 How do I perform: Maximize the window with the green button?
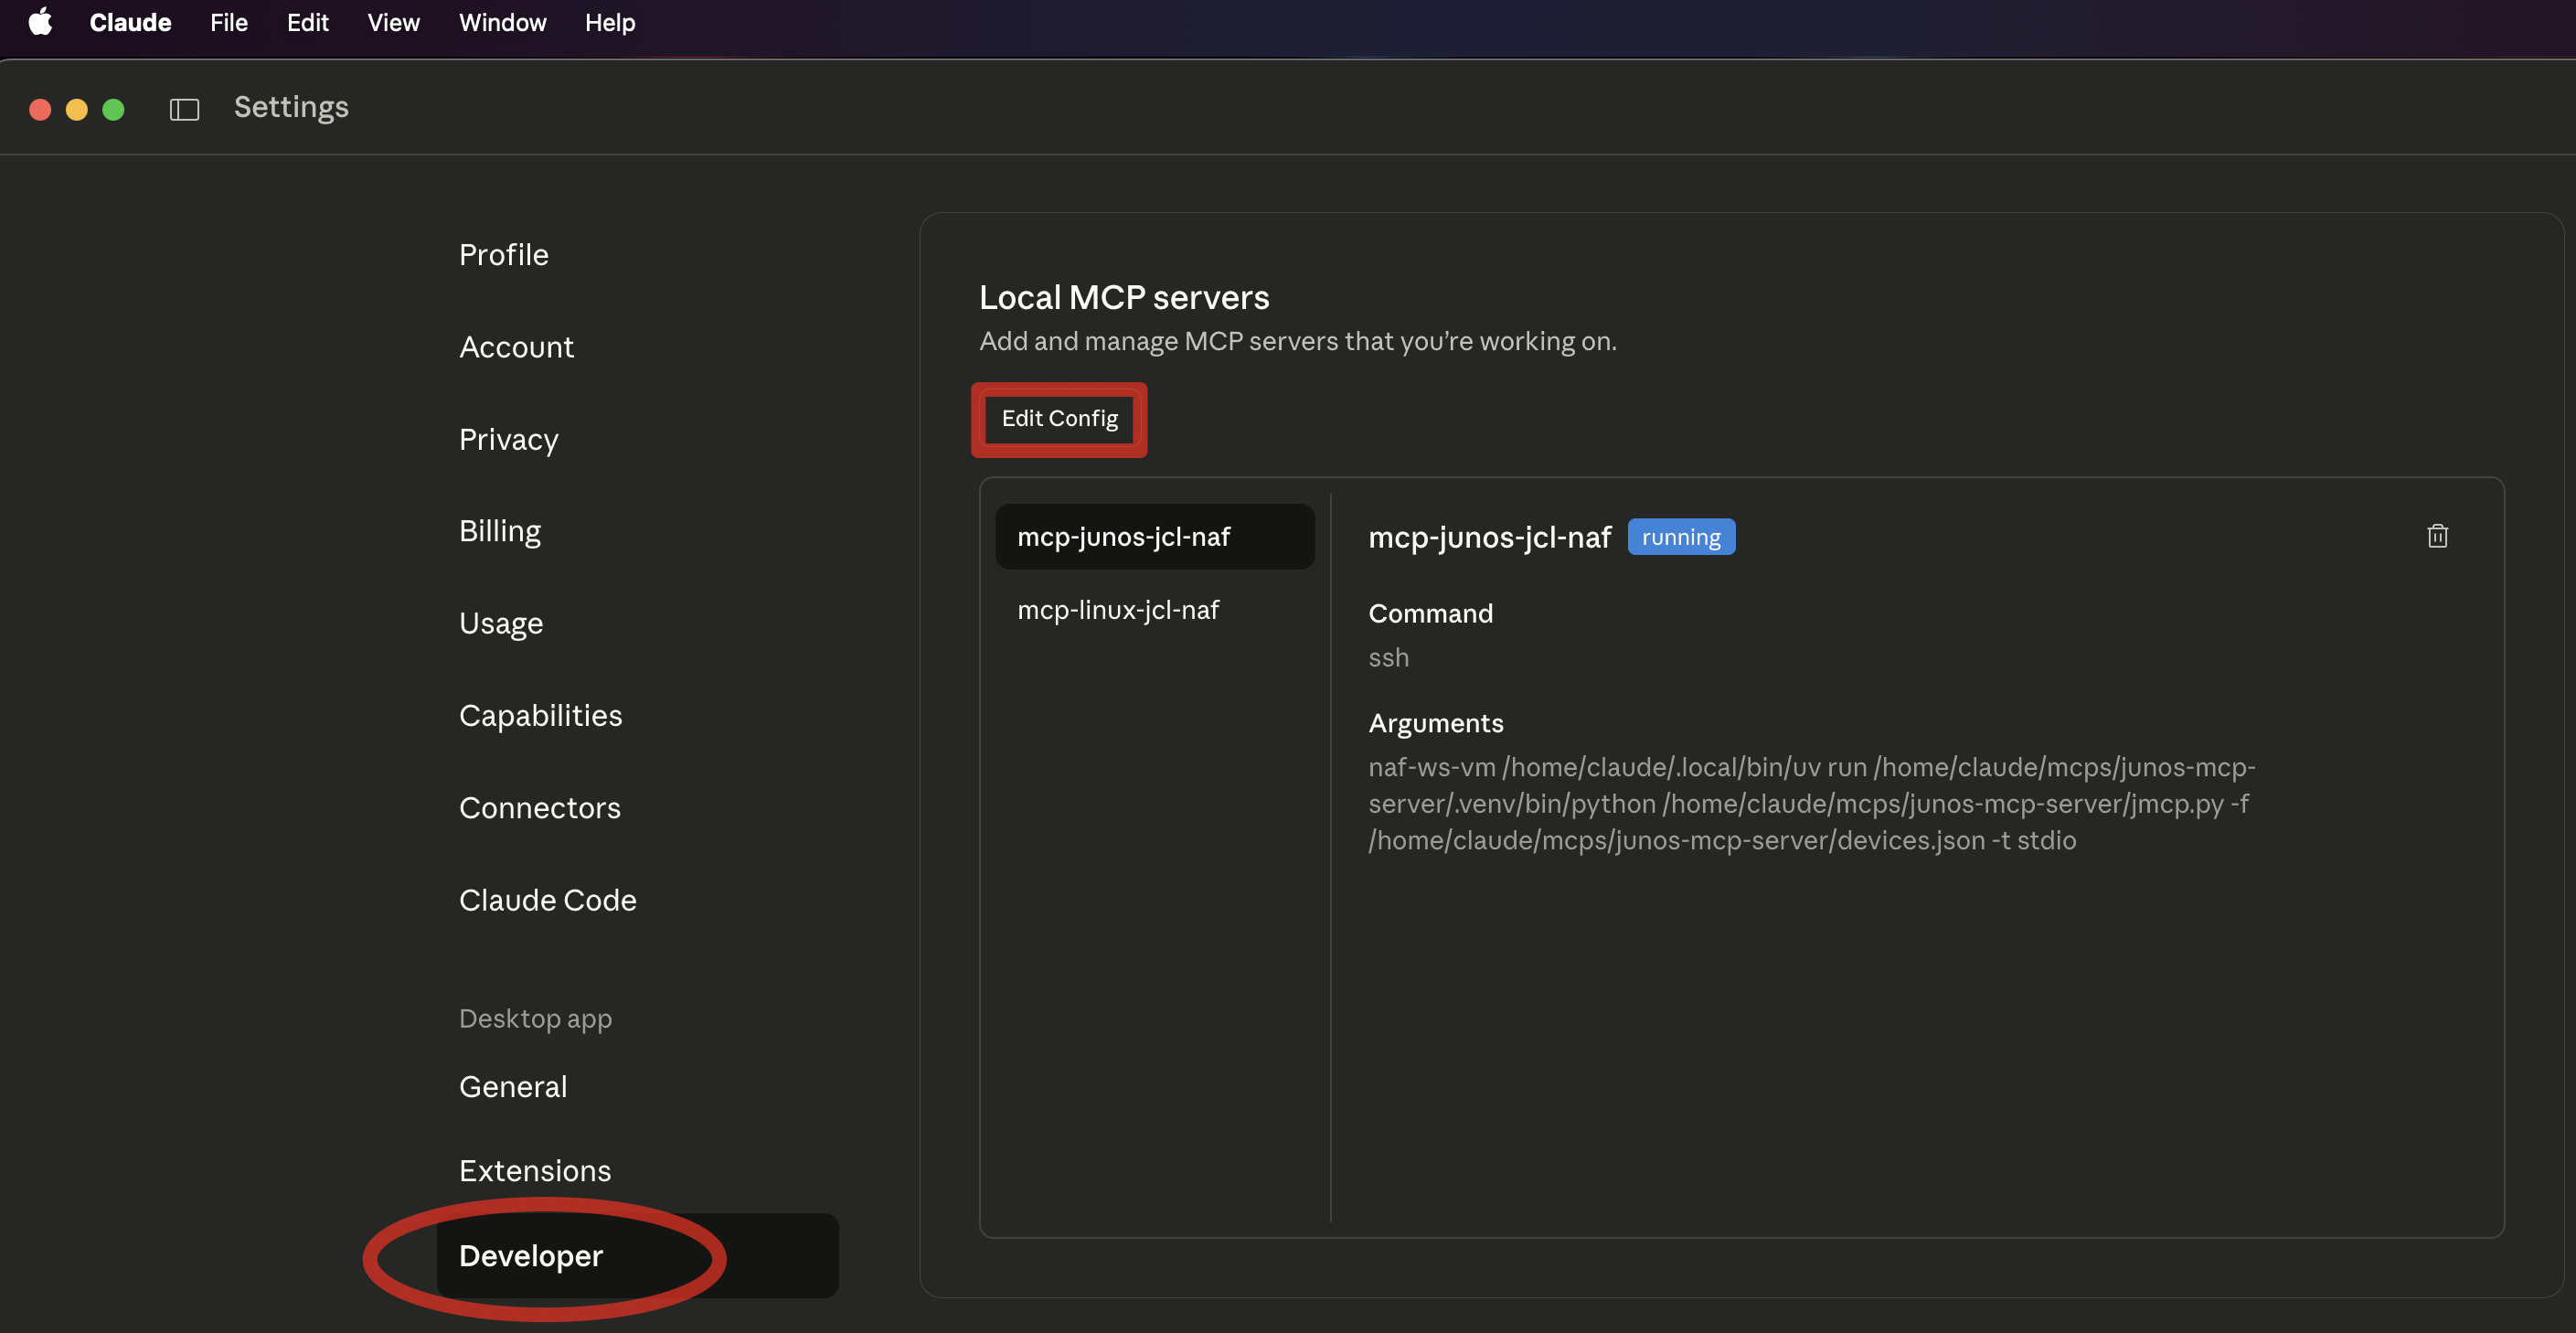[114, 109]
